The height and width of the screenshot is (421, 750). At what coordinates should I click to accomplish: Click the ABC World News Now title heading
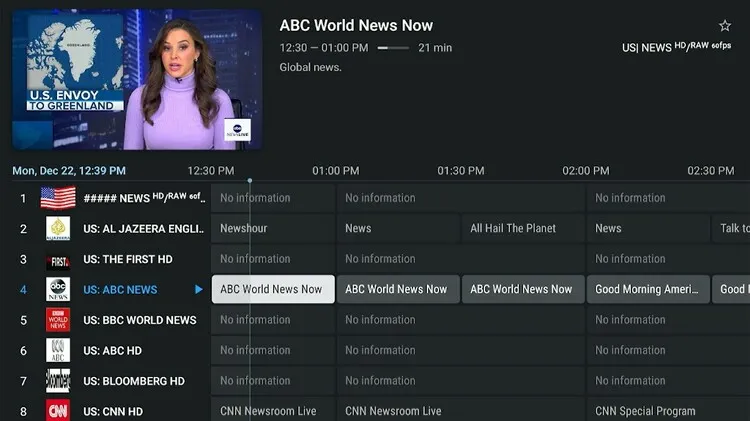tap(356, 25)
